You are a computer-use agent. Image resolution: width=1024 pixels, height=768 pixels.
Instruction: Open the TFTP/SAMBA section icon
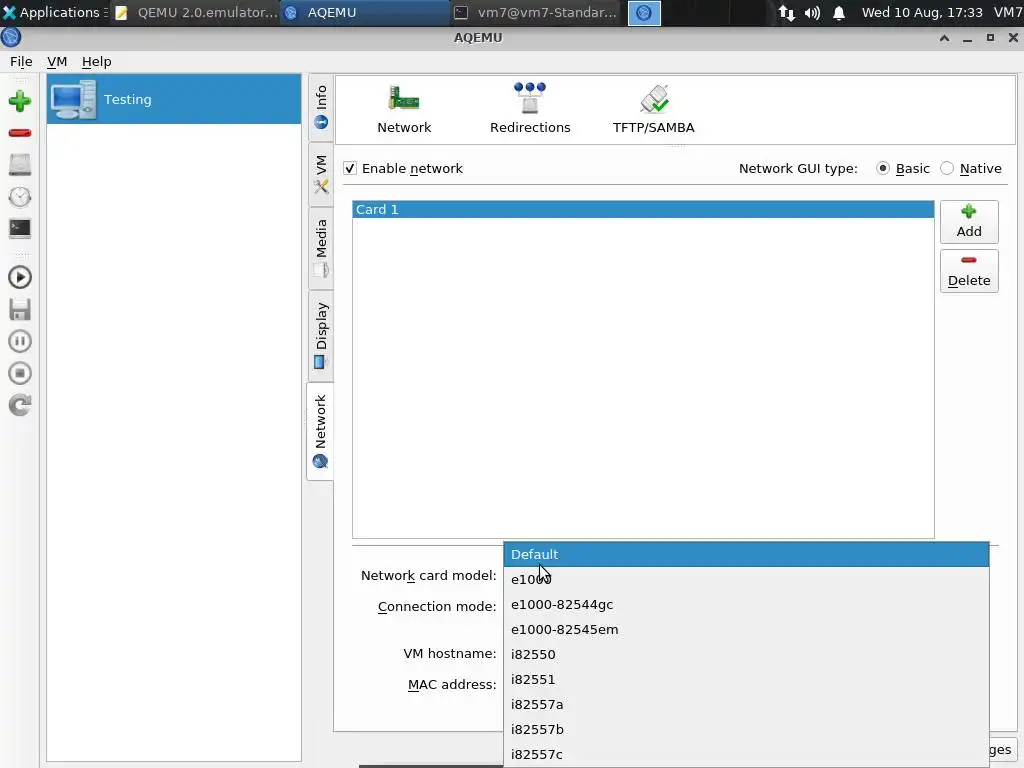point(653,109)
